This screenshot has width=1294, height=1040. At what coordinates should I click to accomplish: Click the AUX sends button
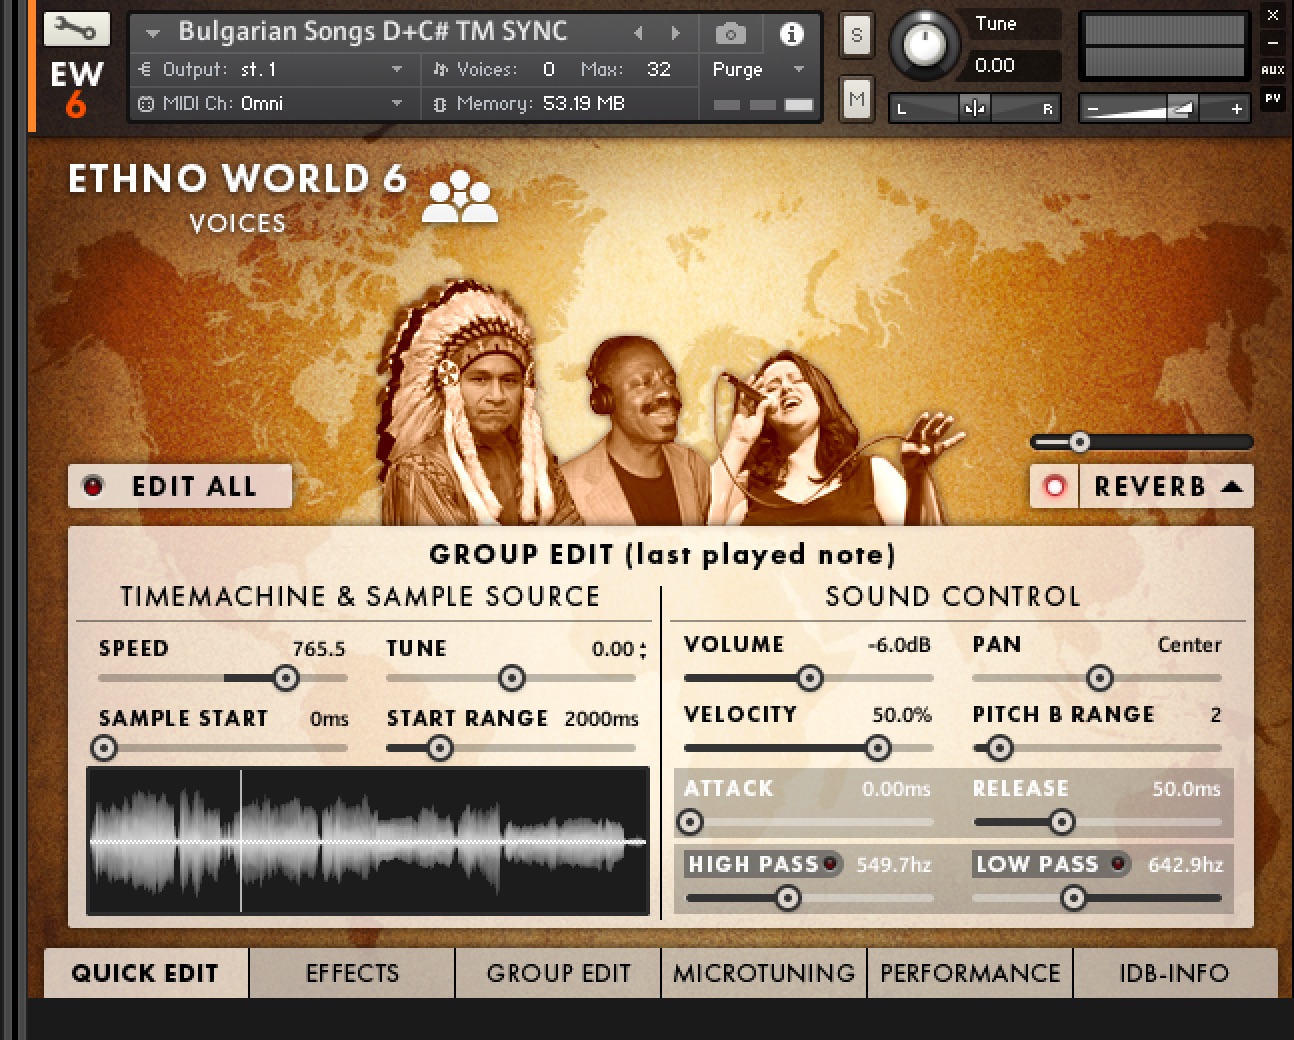coord(1273,70)
